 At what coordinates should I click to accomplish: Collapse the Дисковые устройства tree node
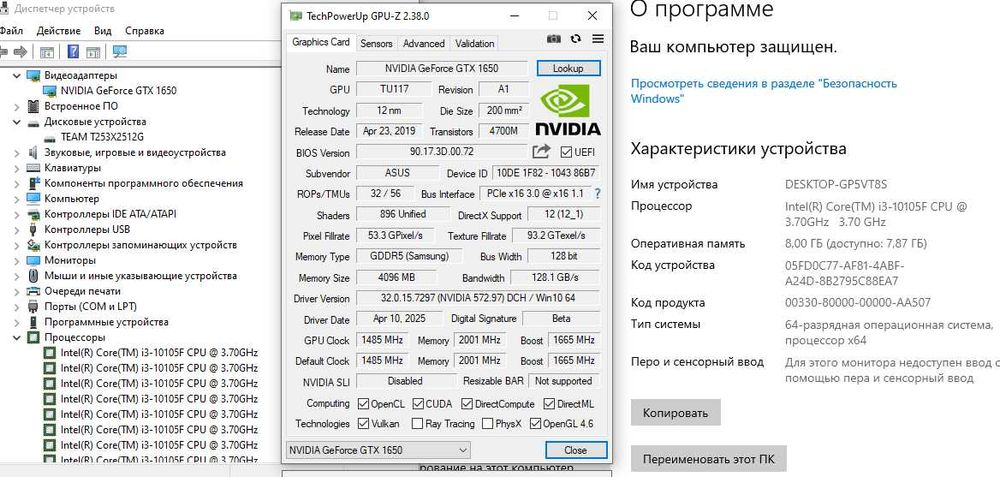pos(17,121)
